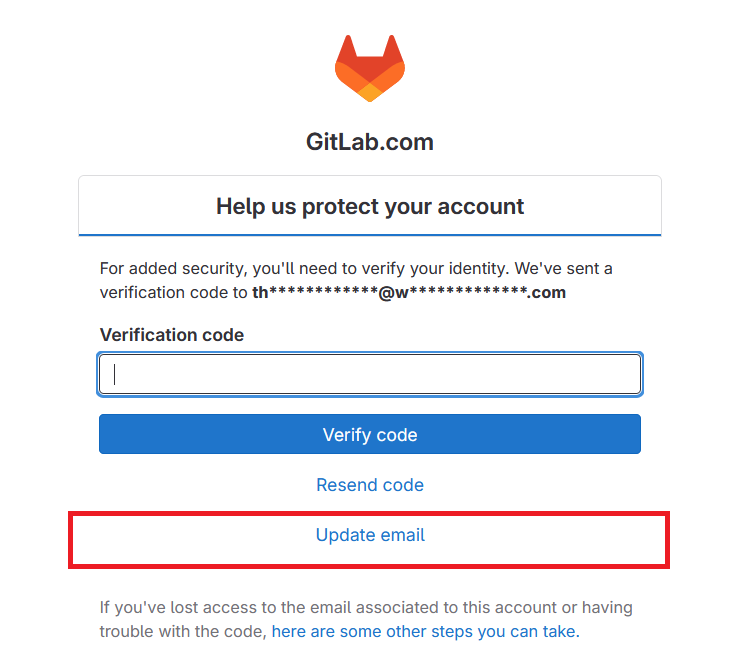
Task: Click the GitLab.com title text
Action: (369, 142)
